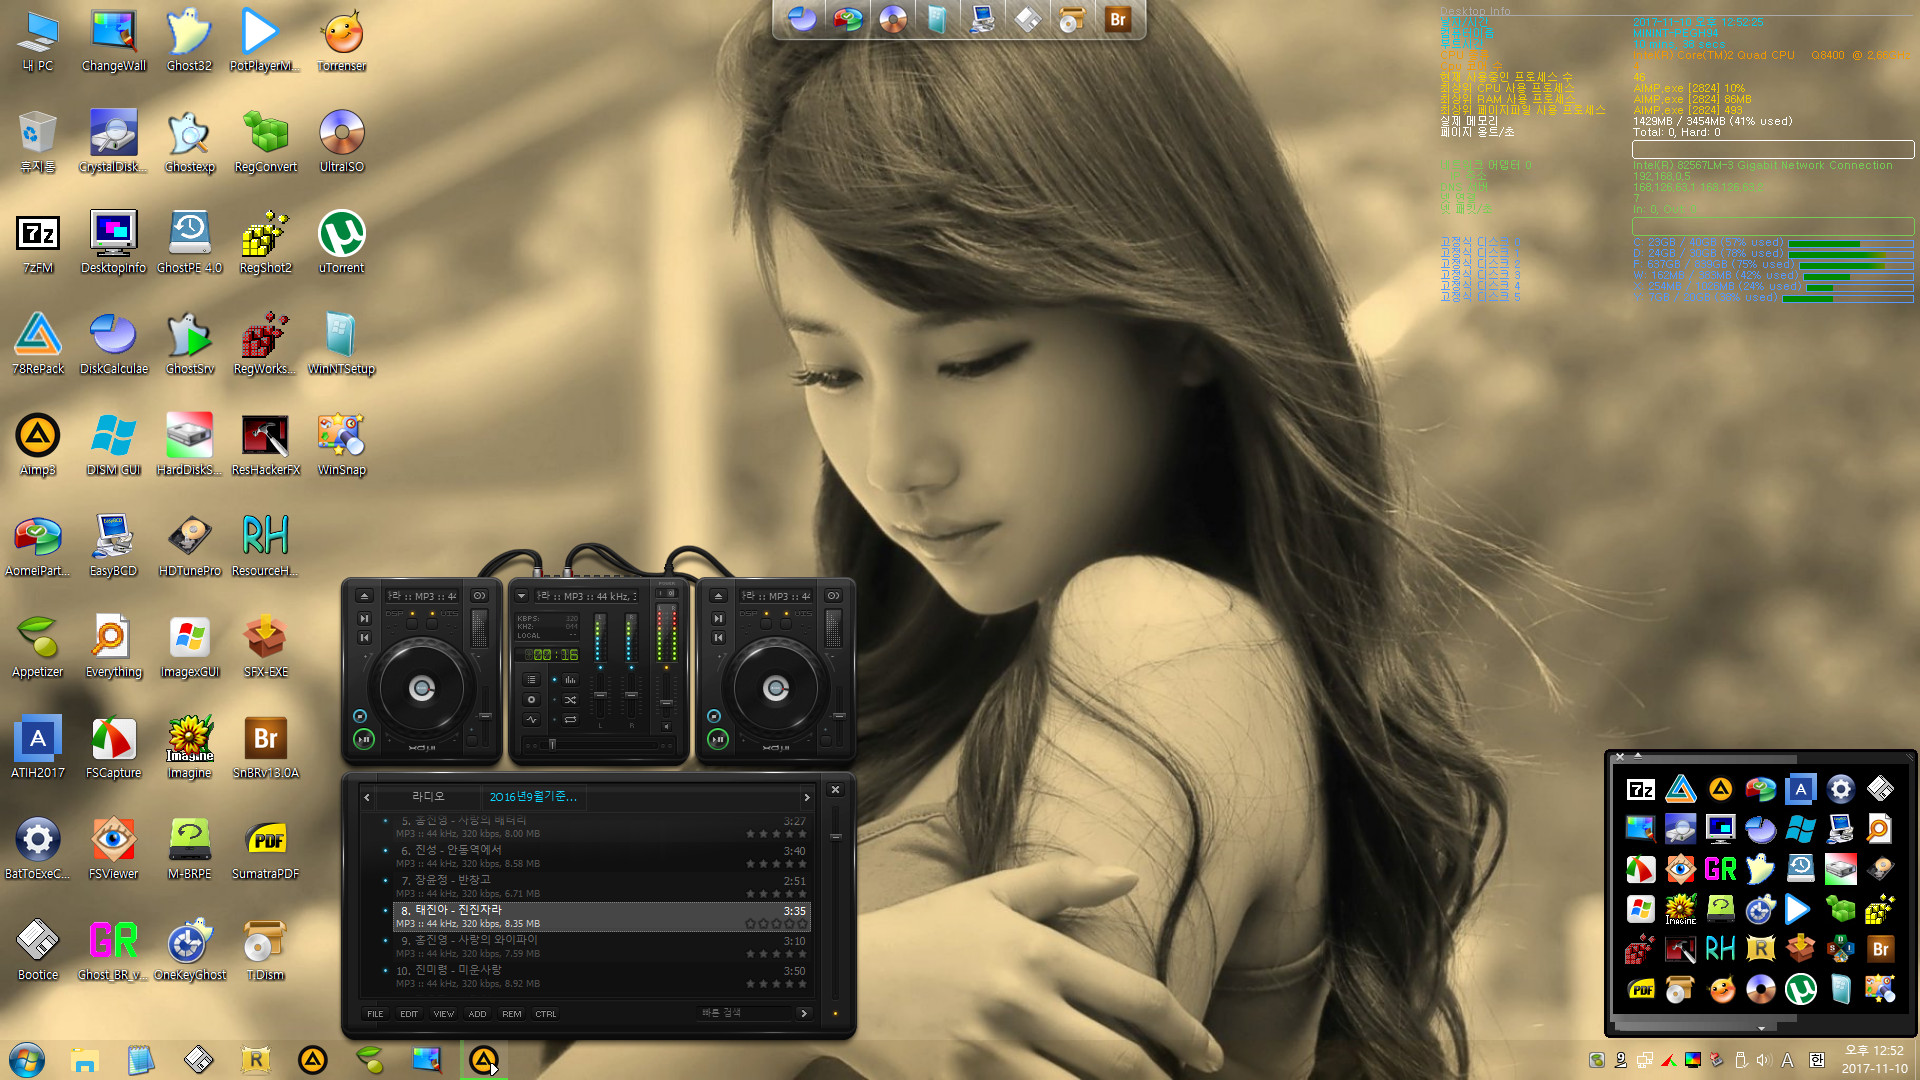This screenshot has height=1080, width=1920.
Task: Open the FILE menu in playlist
Action: point(375,1014)
